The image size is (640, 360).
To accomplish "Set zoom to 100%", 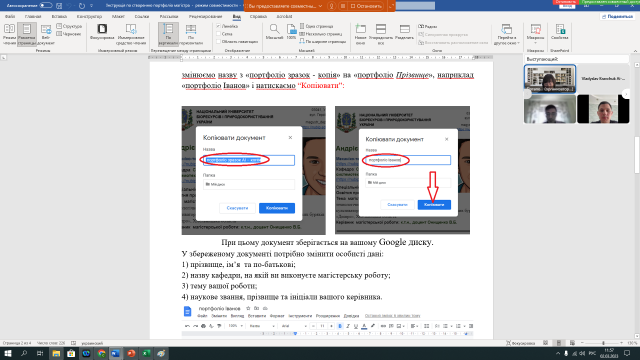I will (291, 32).
